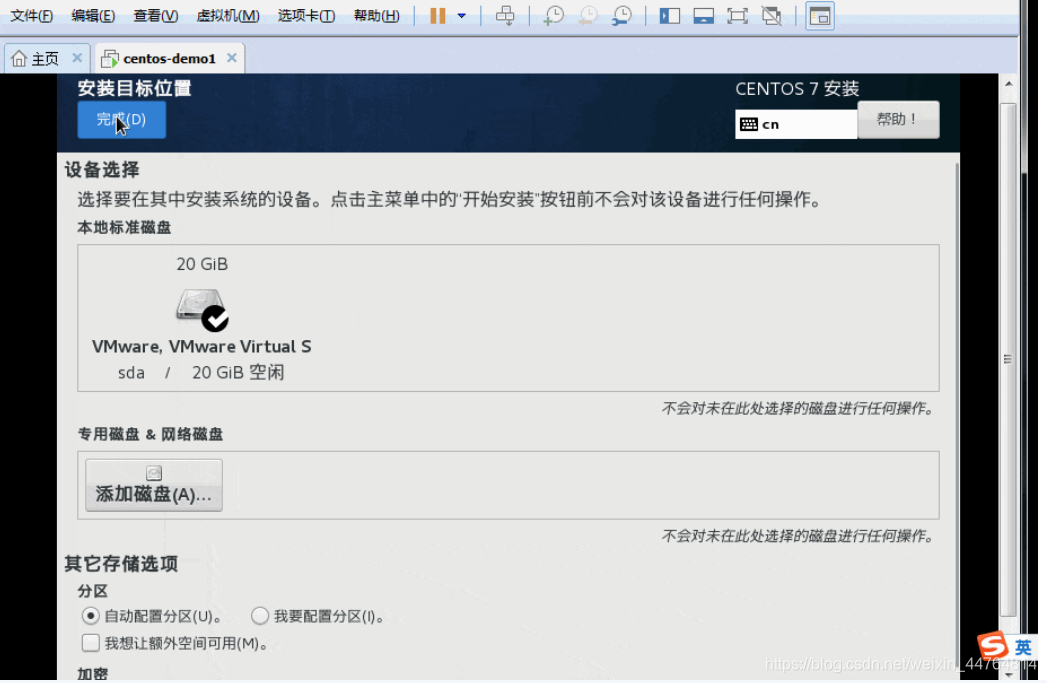The image size is (1047, 683).
Task: Click the console view icon
Action: pos(820,16)
